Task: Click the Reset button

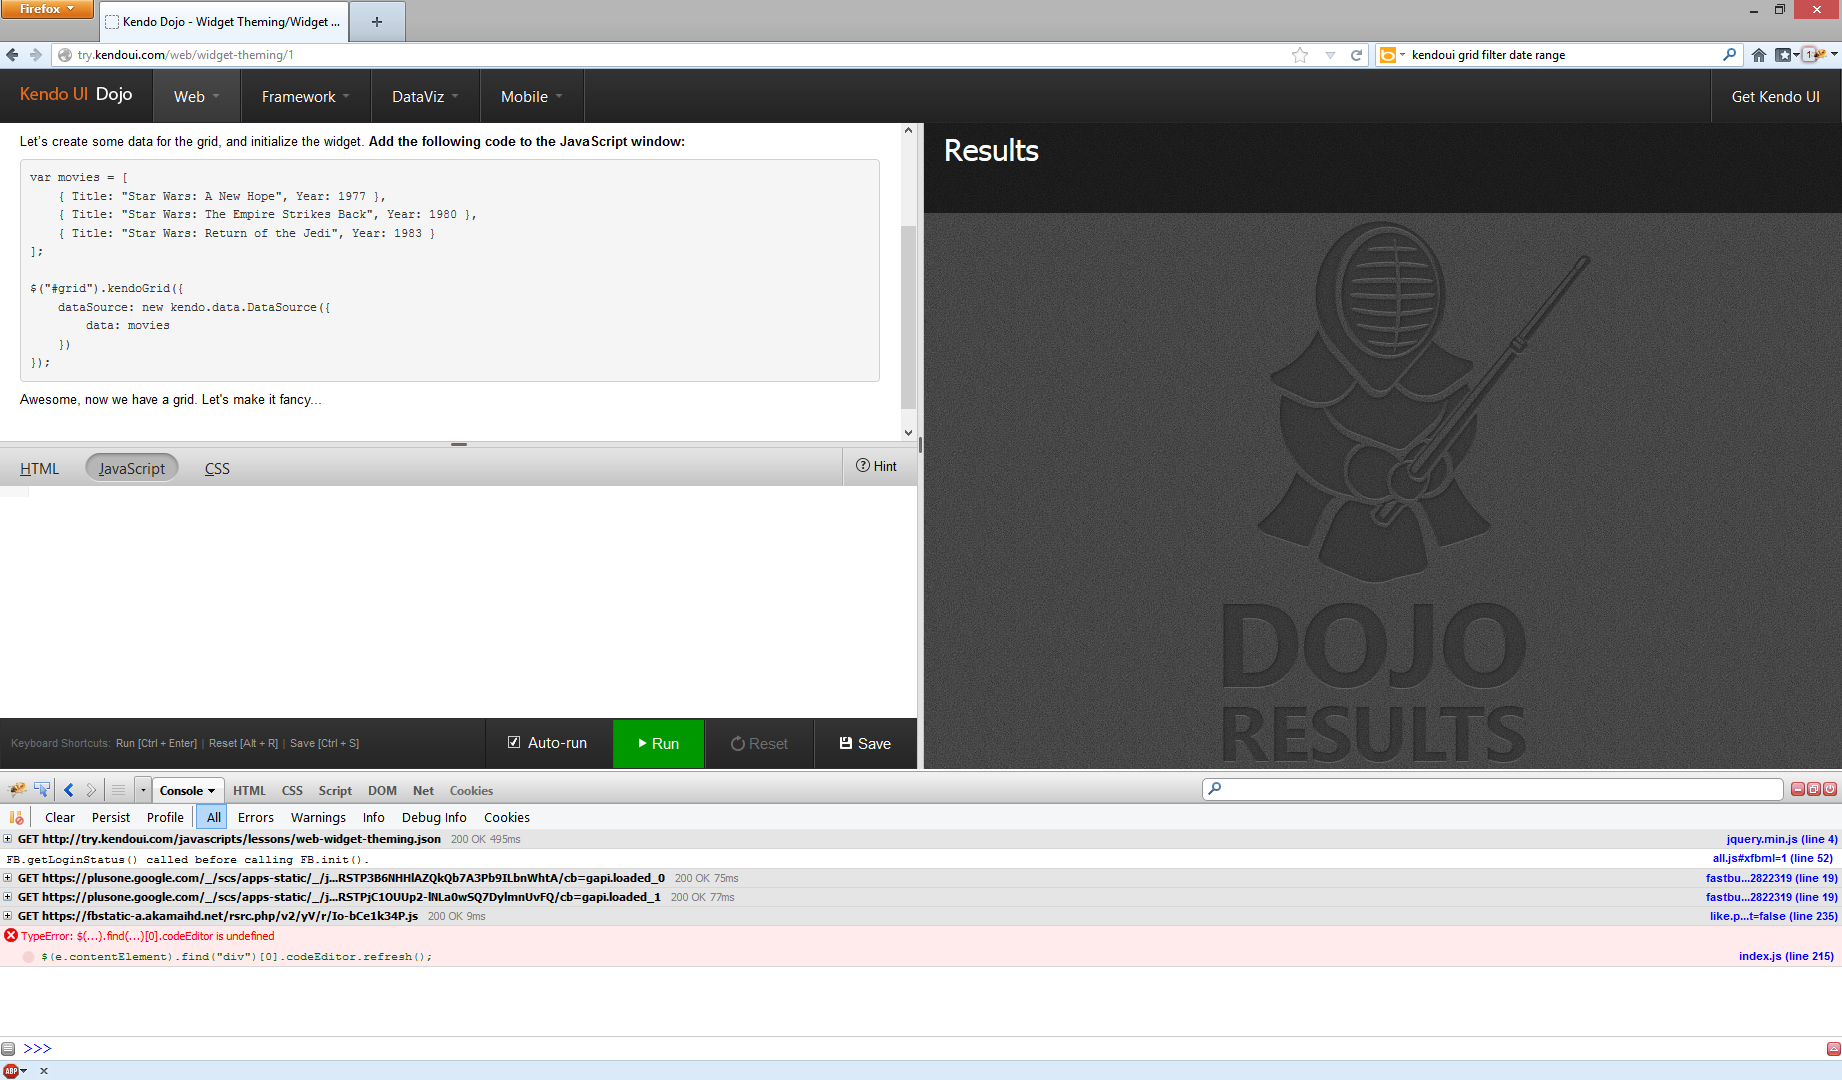Action: click(759, 743)
